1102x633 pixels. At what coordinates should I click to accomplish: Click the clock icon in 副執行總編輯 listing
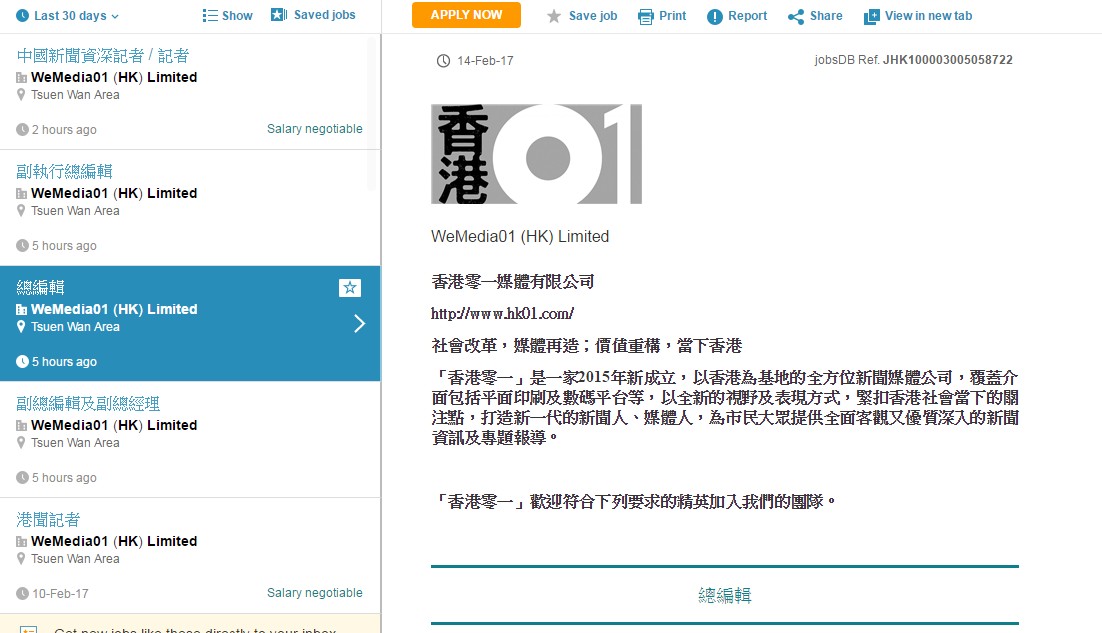click(22, 245)
